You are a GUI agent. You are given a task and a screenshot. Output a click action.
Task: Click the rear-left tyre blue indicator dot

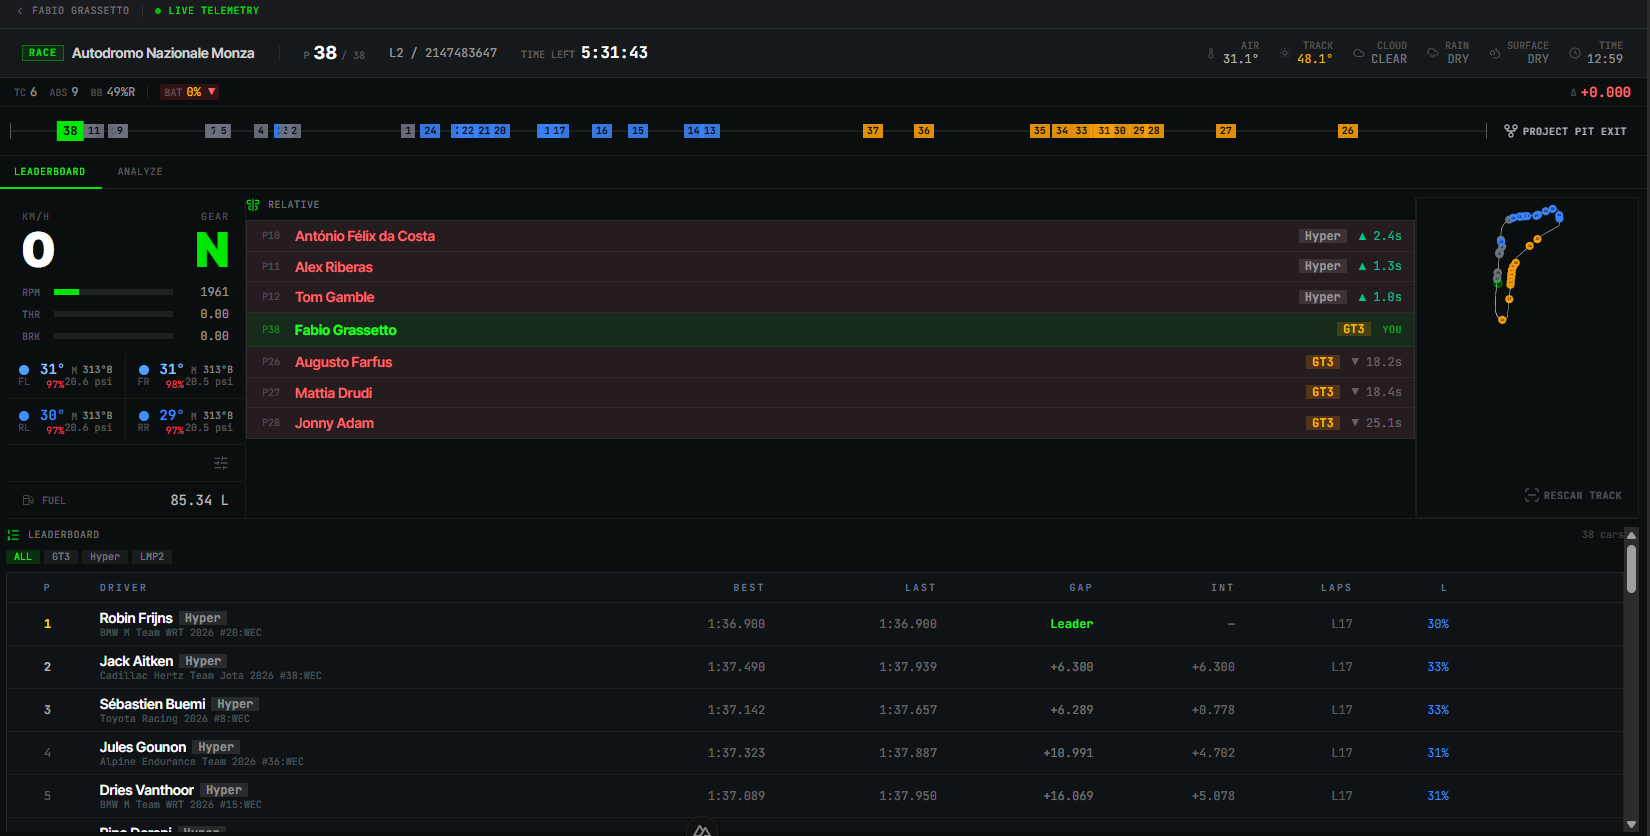click(24, 416)
